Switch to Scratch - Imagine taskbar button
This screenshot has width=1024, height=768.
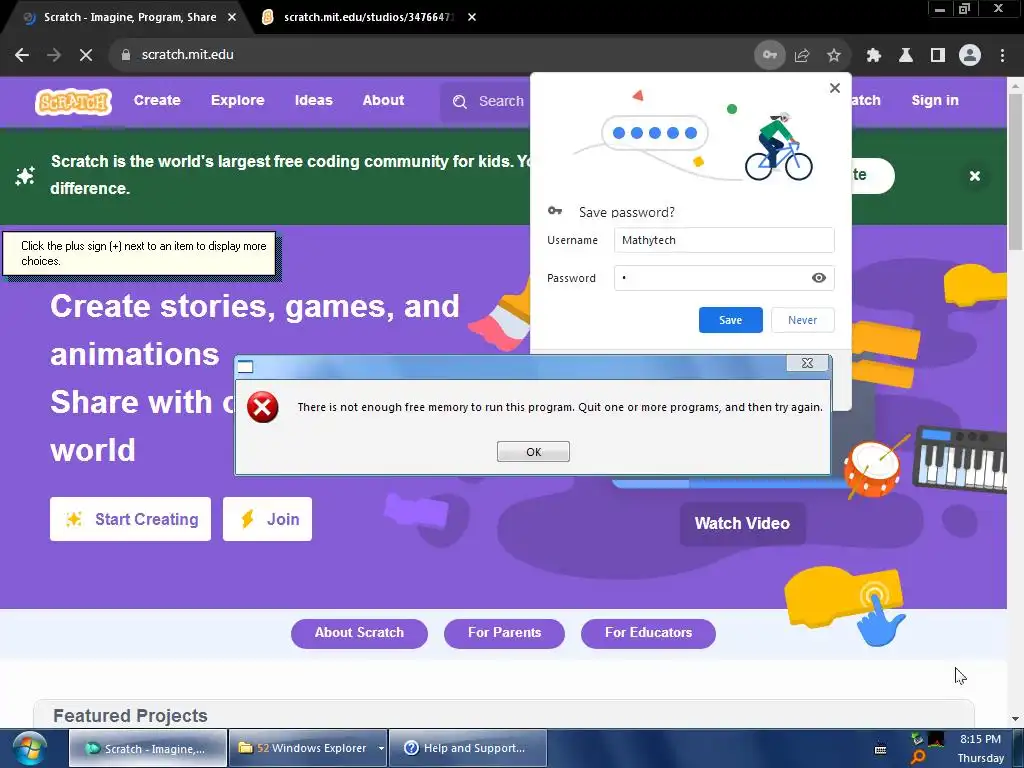(148, 748)
